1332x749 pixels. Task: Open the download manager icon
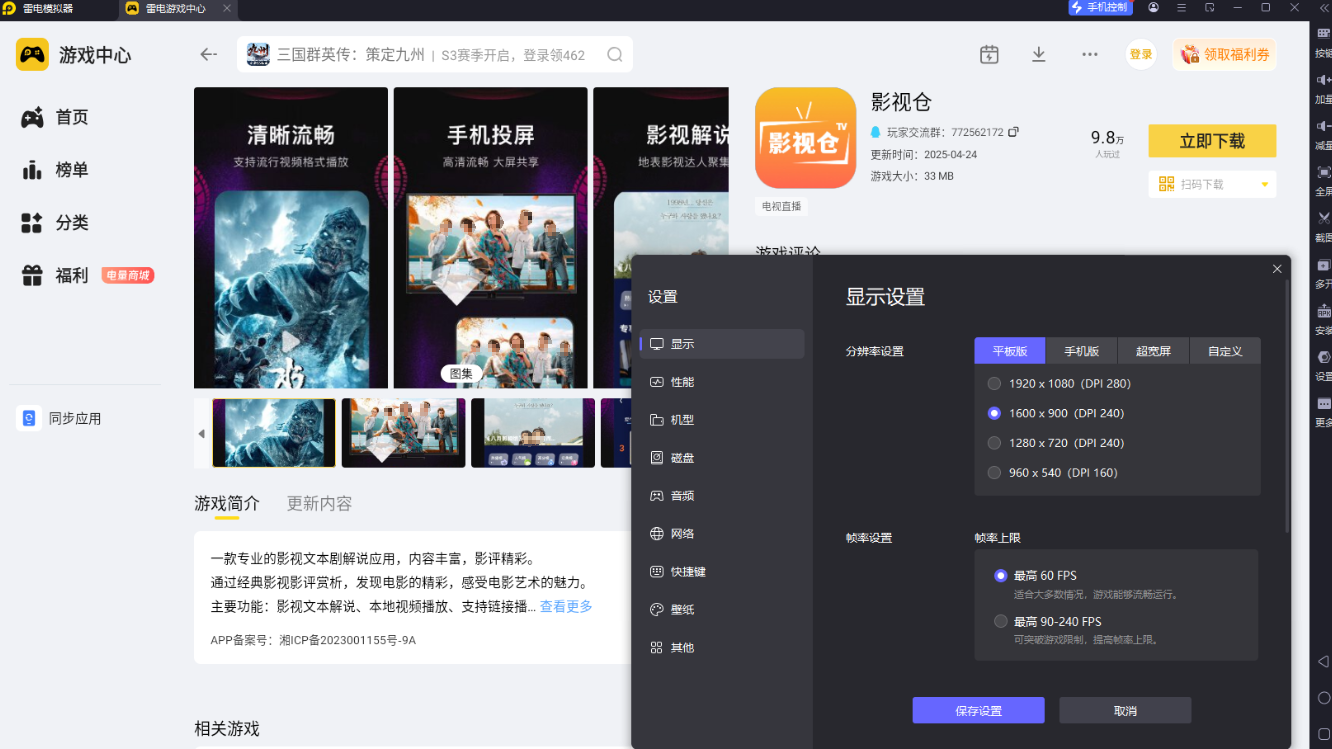click(x=1039, y=54)
